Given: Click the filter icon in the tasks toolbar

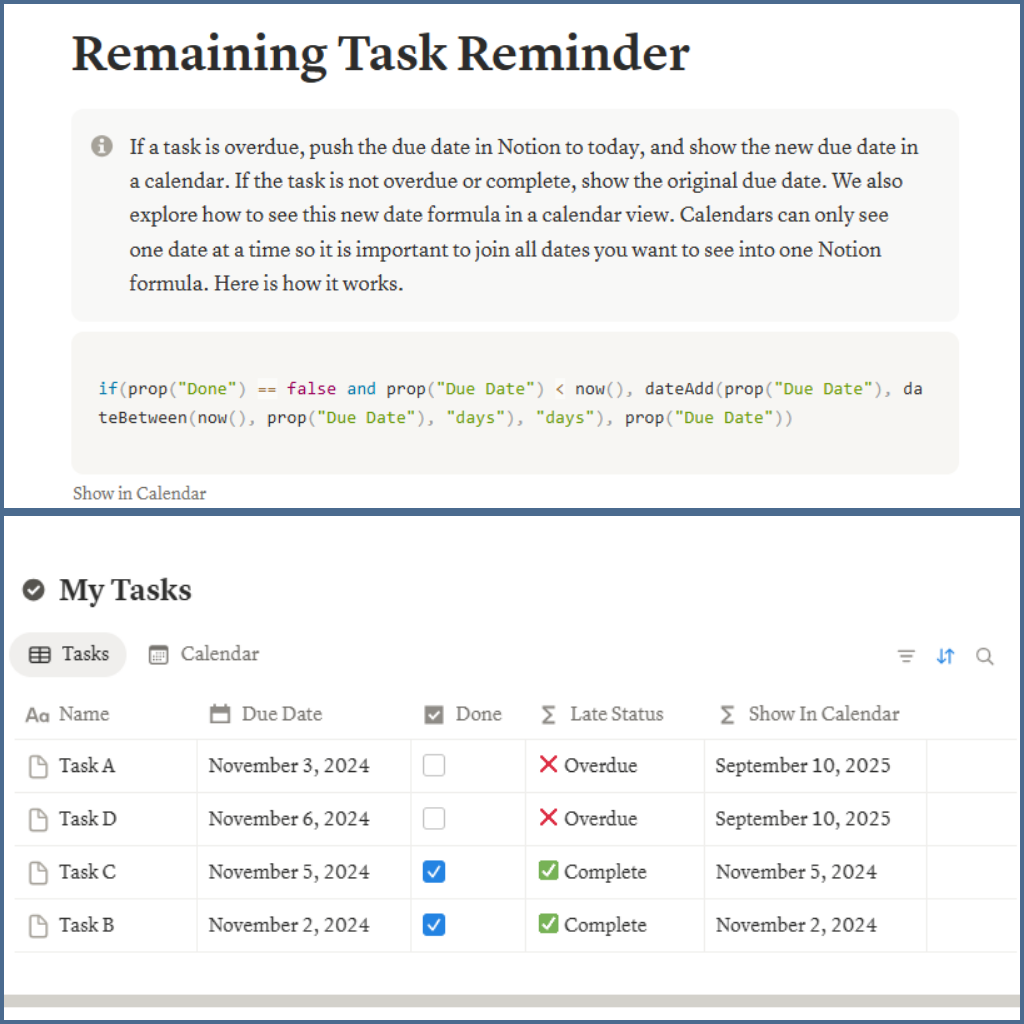Looking at the screenshot, I should 906,656.
